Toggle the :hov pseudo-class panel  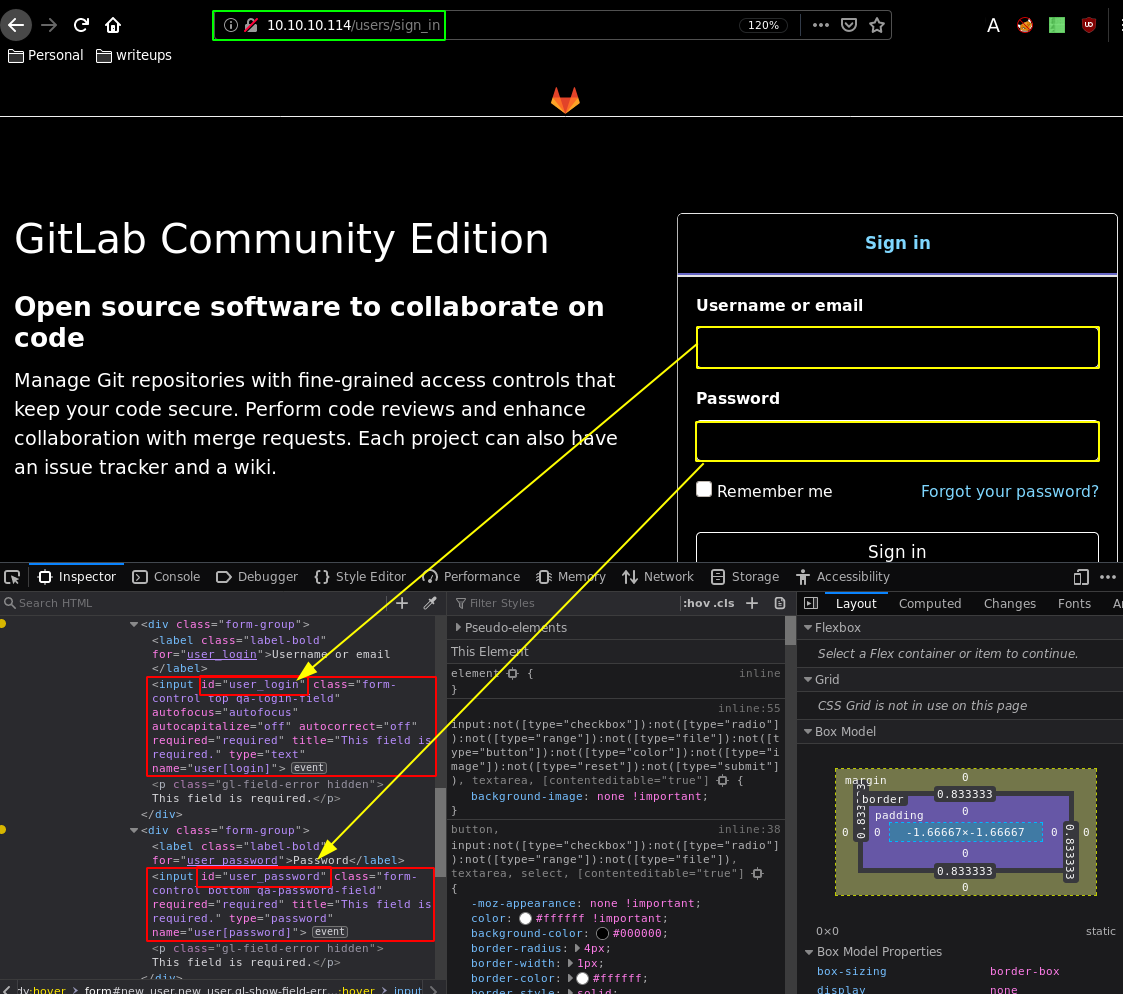tap(696, 603)
